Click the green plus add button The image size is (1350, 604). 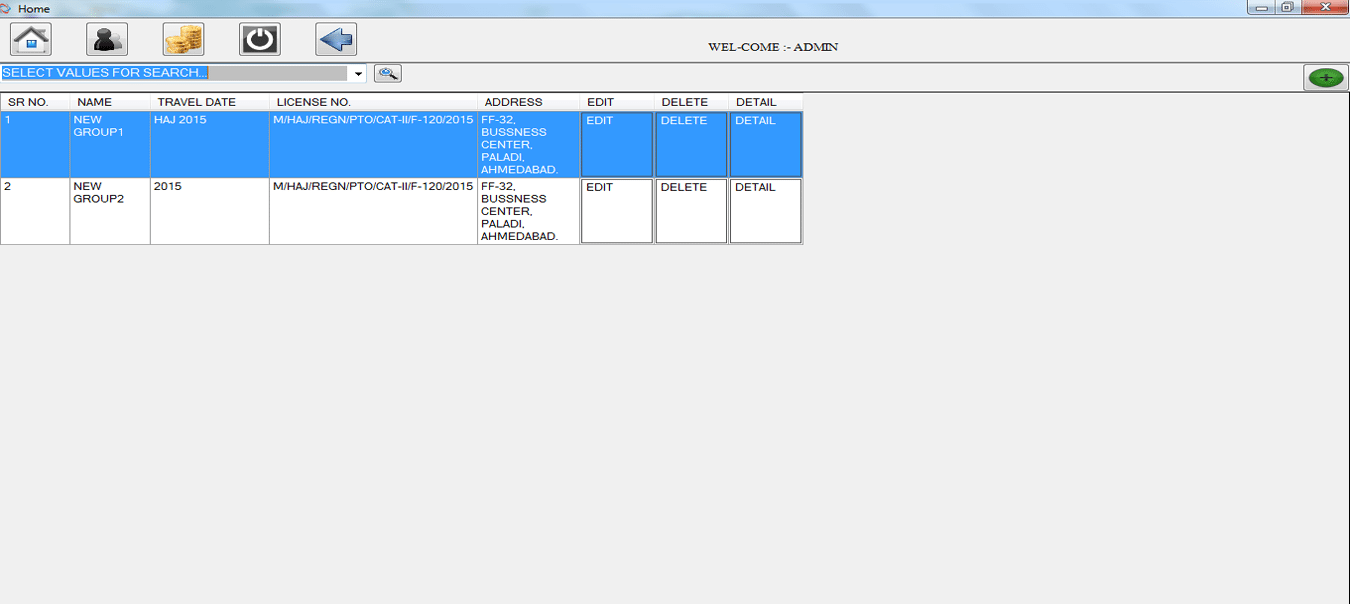(x=1326, y=77)
